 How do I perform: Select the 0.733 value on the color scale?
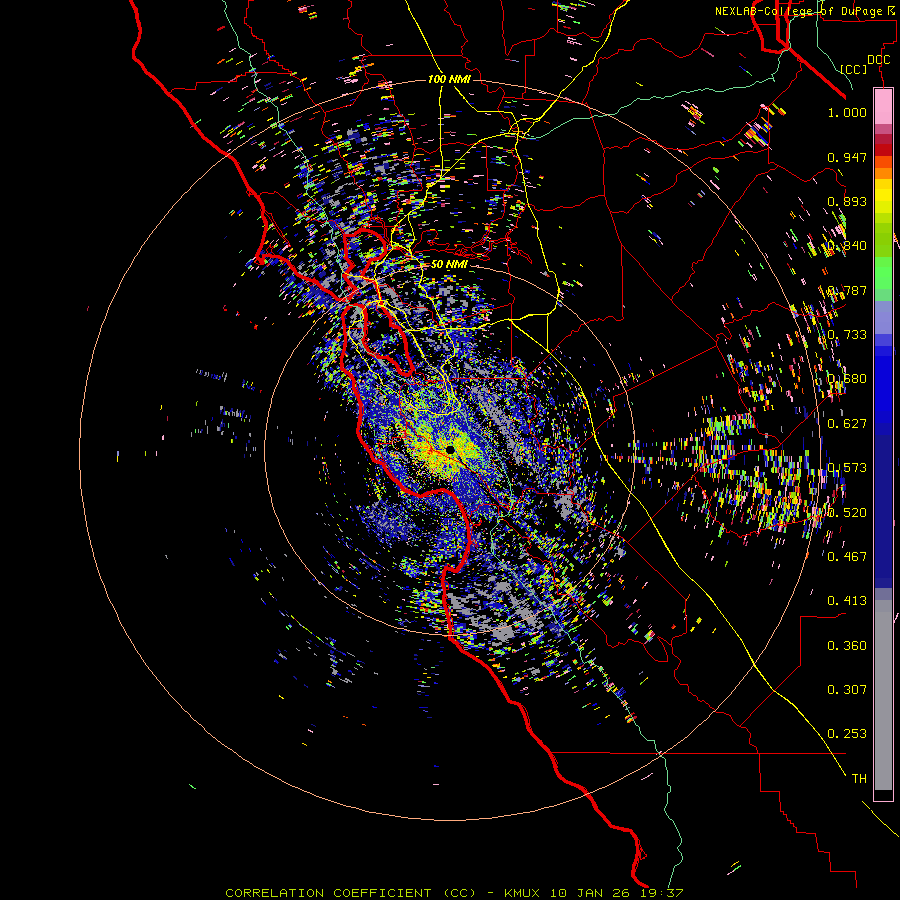click(x=847, y=335)
